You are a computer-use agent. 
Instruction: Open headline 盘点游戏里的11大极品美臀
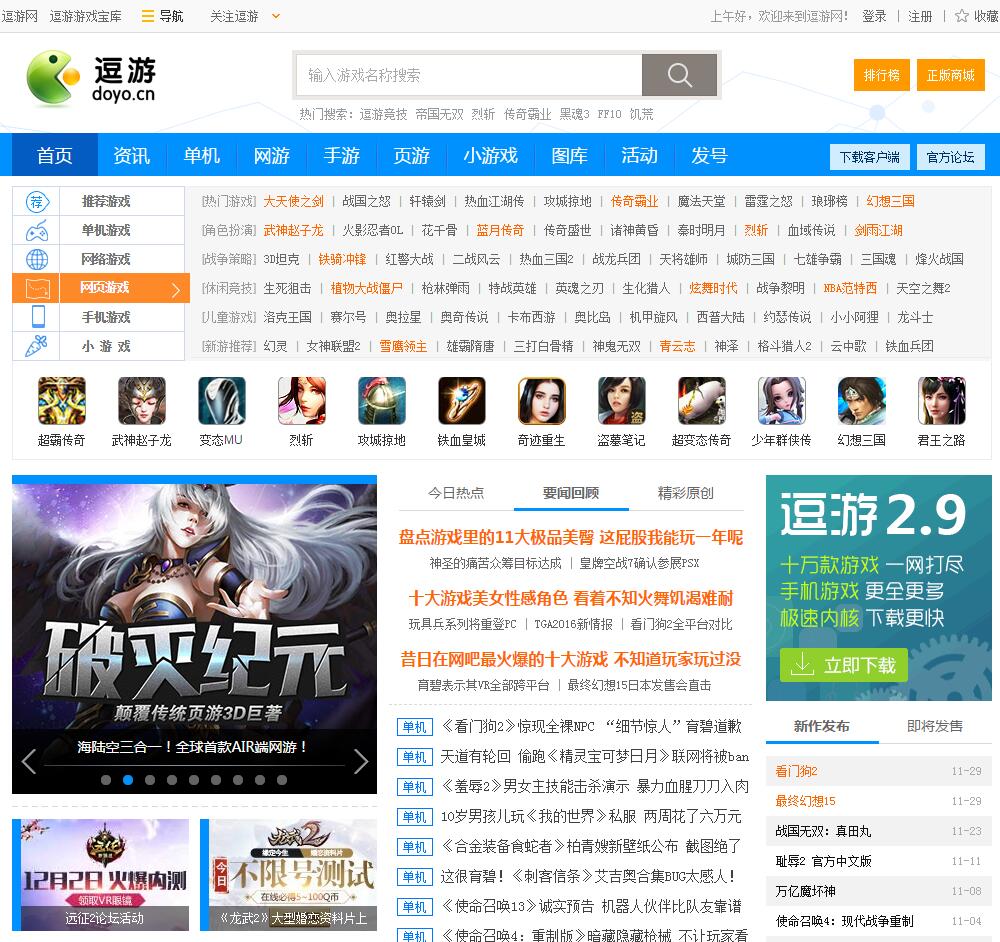coord(571,537)
